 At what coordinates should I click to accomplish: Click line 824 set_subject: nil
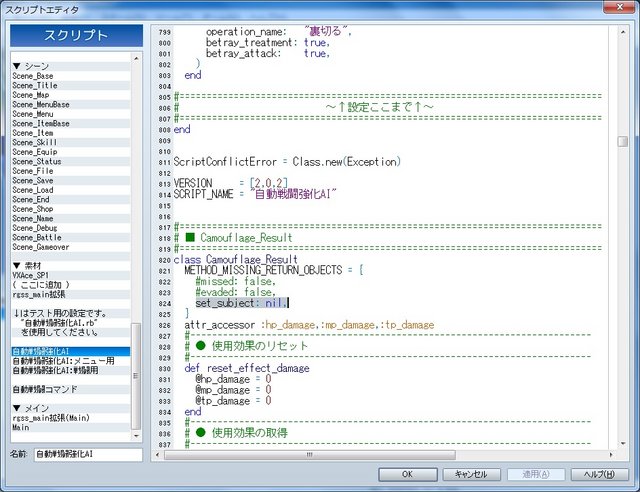click(242, 303)
